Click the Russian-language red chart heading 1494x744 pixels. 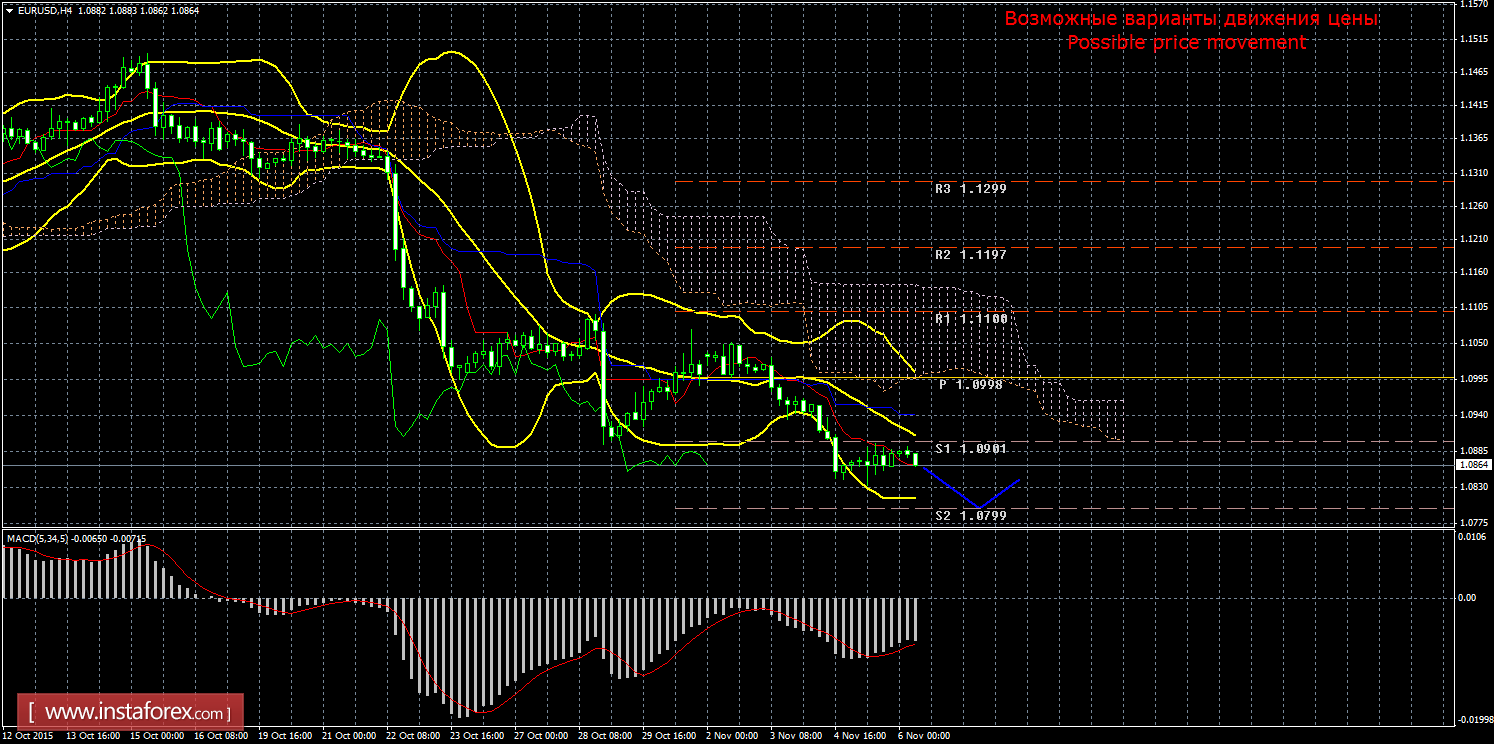coord(1190,19)
